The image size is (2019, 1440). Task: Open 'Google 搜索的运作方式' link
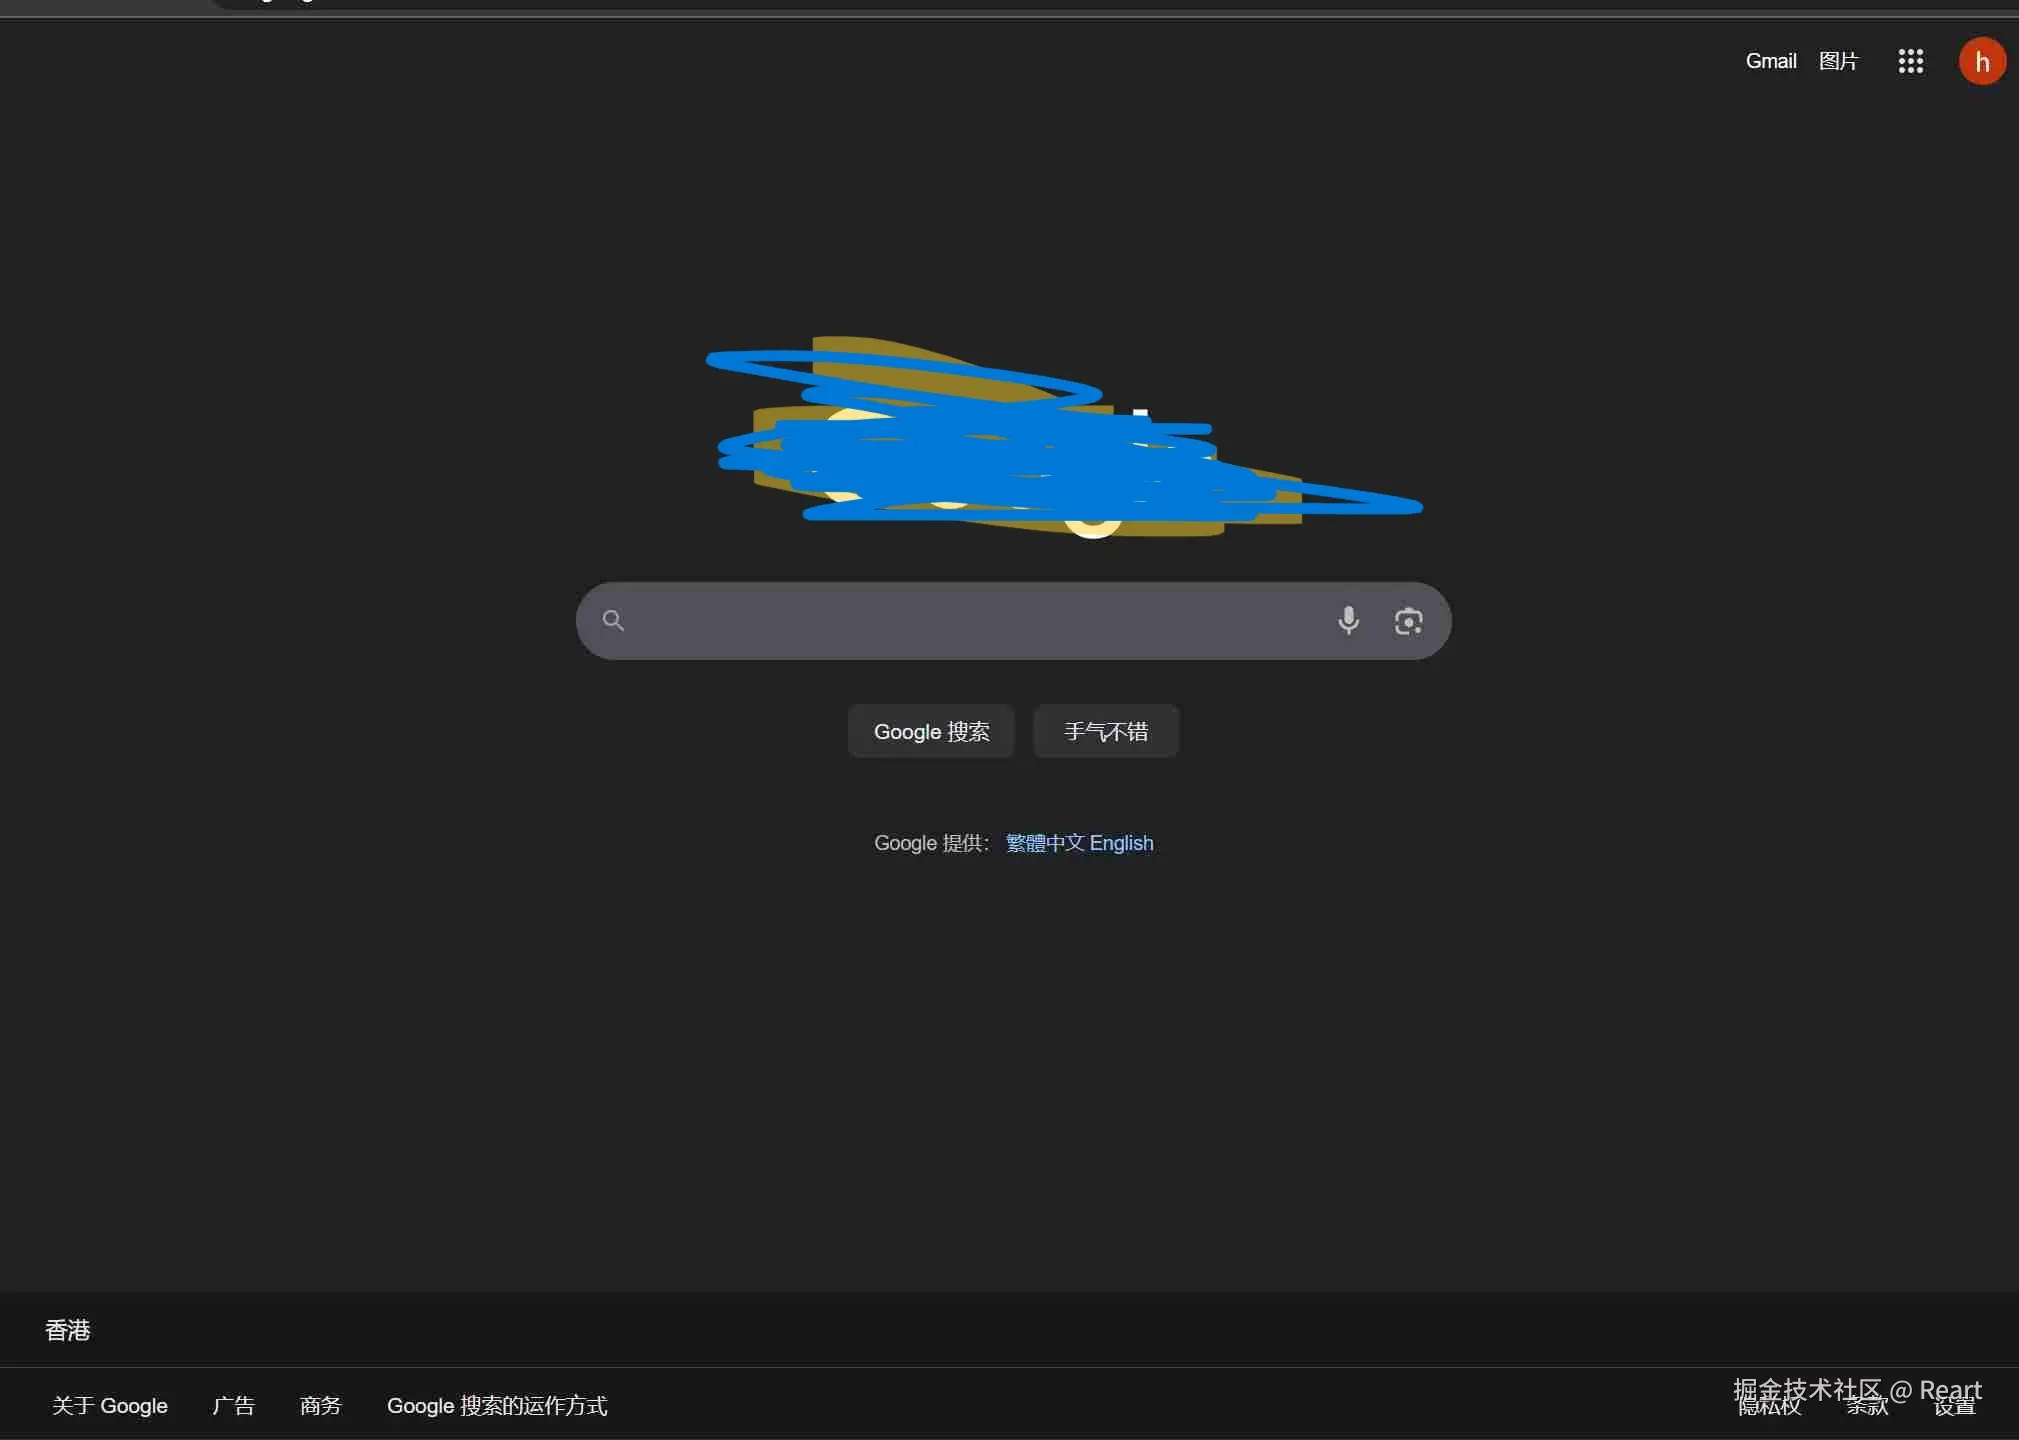[x=497, y=1405]
